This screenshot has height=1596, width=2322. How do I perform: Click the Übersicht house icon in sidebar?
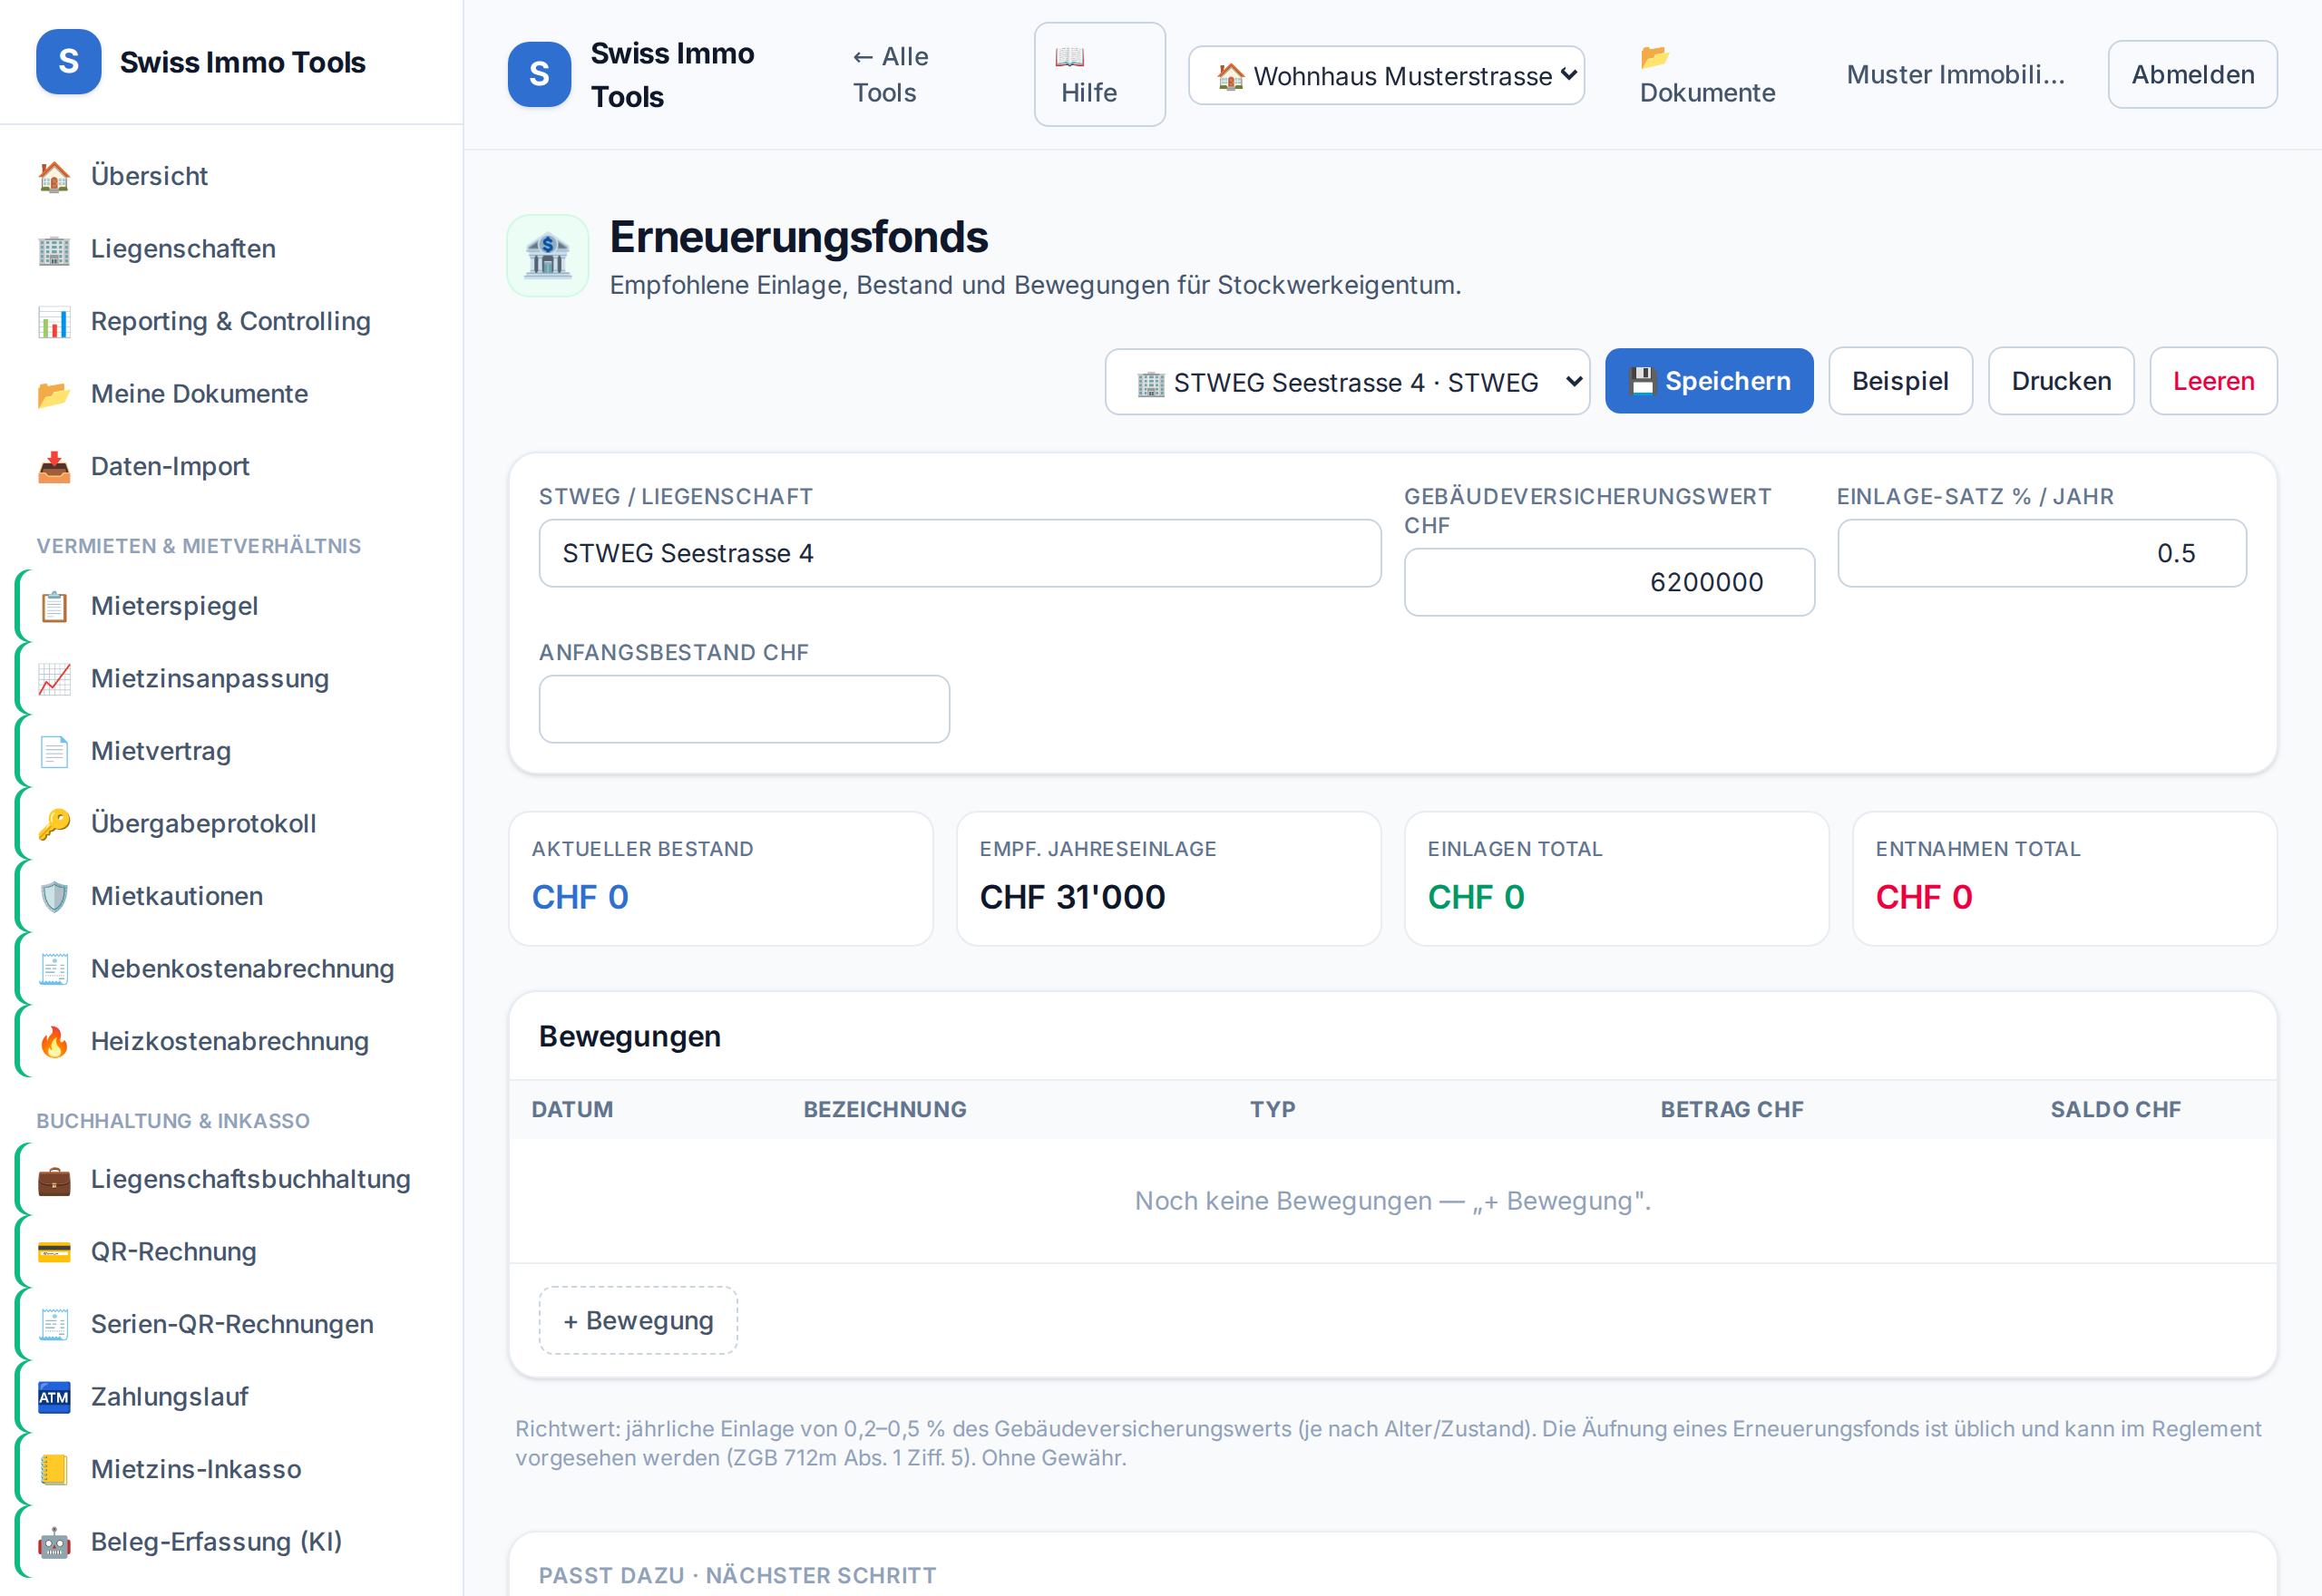54,176
